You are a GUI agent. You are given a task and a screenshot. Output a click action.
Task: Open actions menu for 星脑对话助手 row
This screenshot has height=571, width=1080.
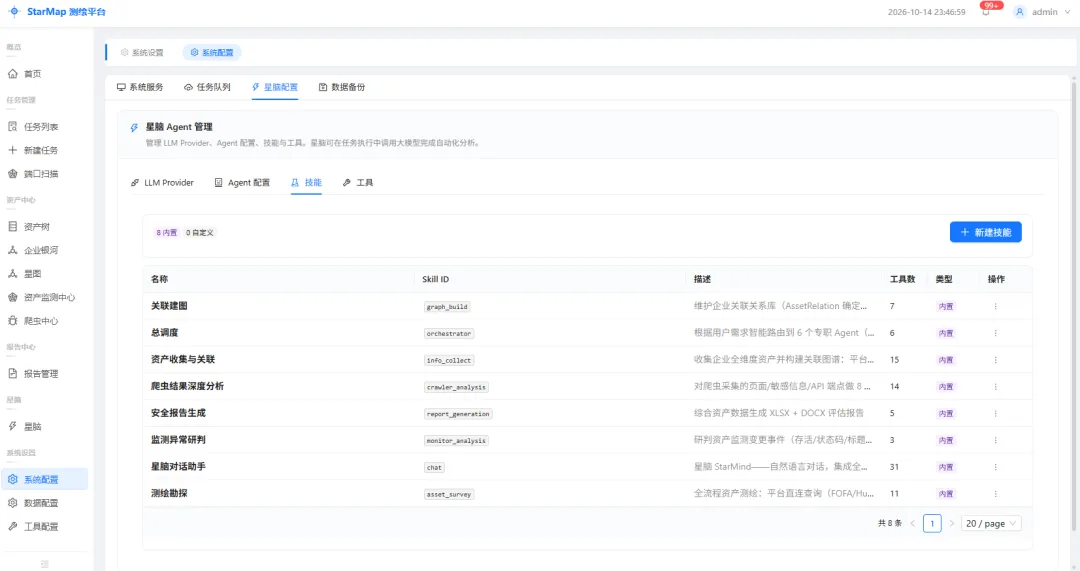pyautogui.click(x=995, y=467)
